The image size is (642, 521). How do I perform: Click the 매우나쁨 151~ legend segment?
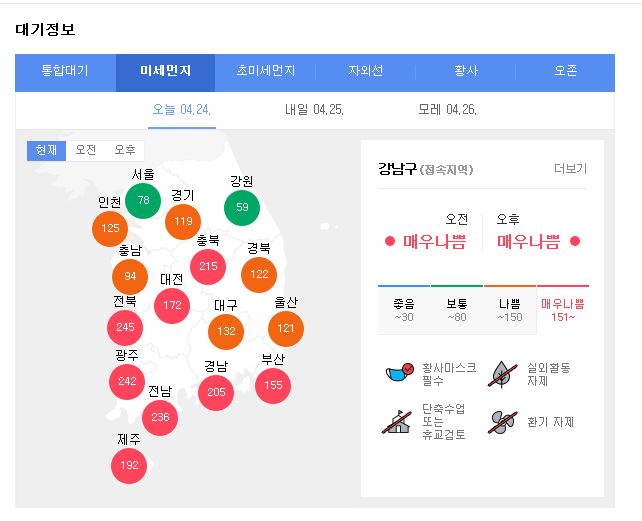[x=562, y=310]
